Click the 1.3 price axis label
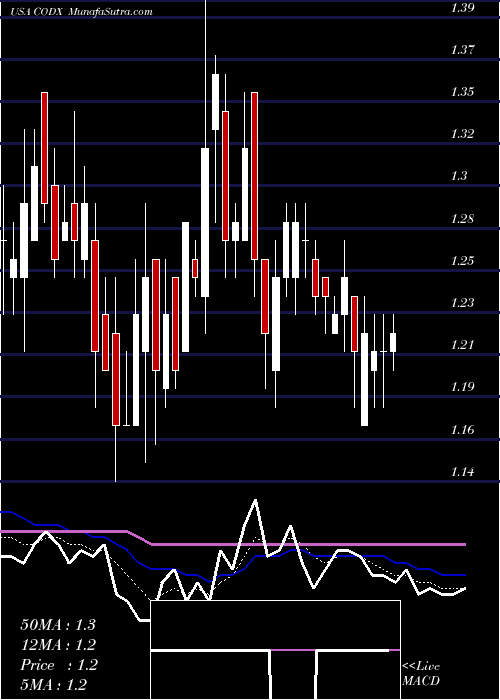Screen dimensions: 500x700 click(x=459, y=177)
